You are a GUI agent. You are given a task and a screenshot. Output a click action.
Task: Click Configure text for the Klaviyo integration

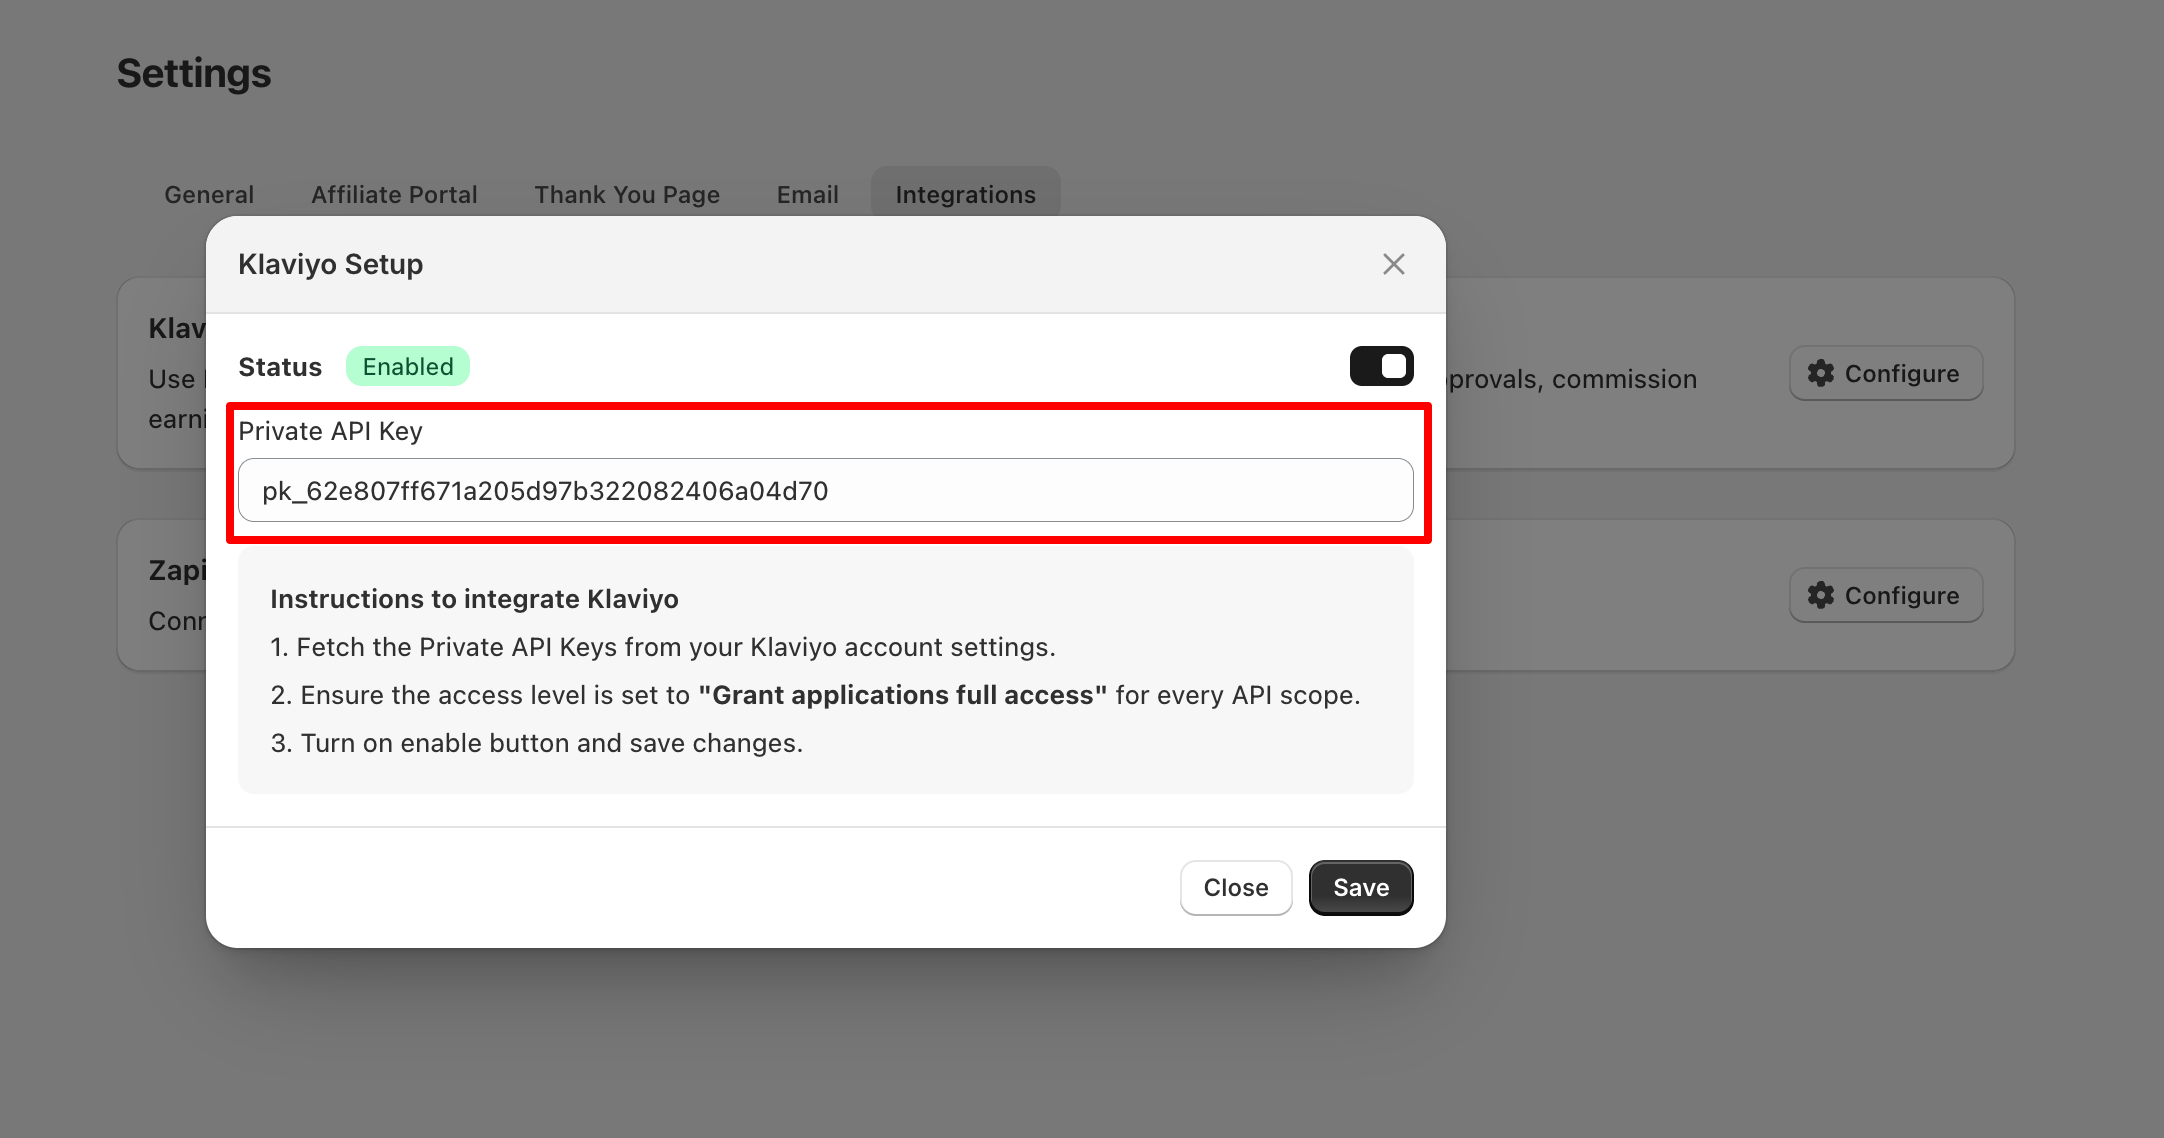(1901, 373)
